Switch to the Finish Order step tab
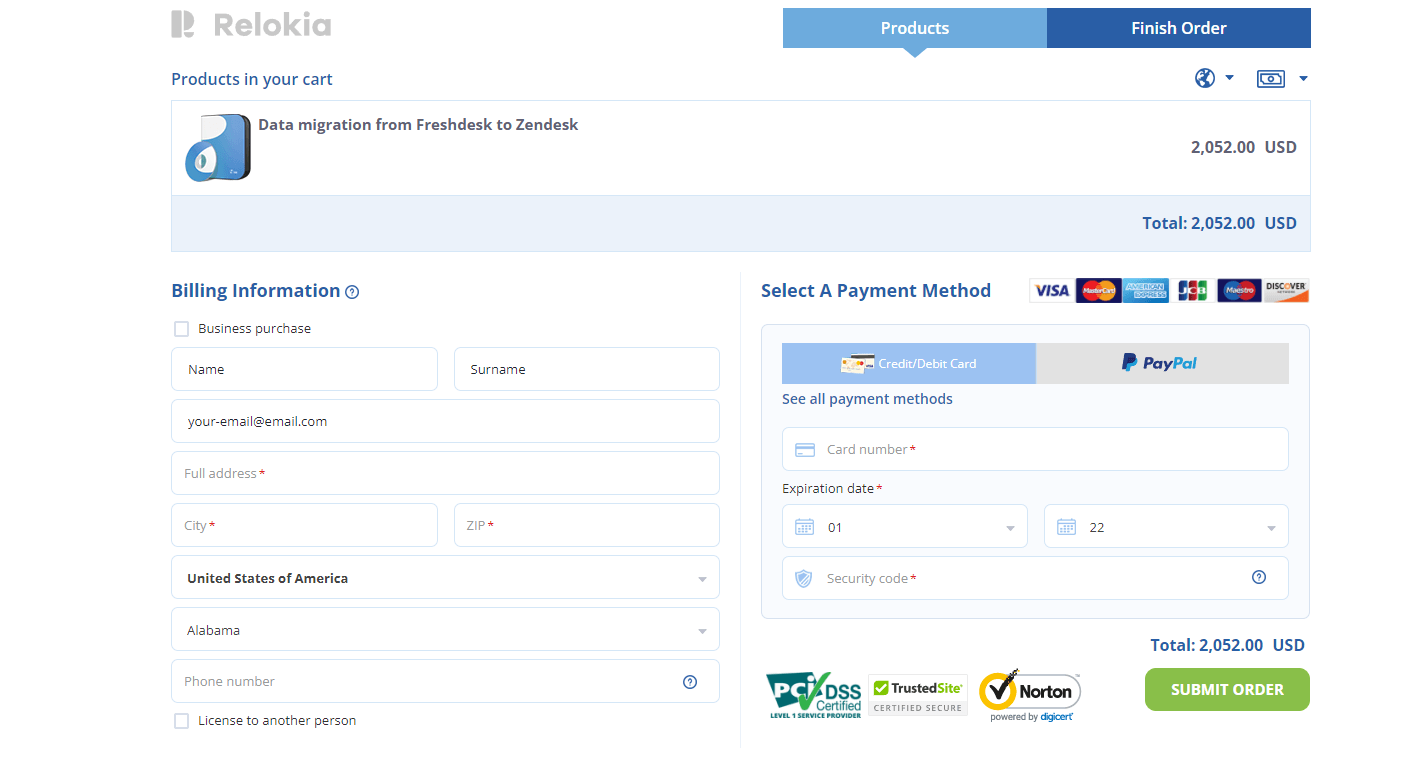The width and height of the screenshot is (1423, 766). (x=1179, y=28)
